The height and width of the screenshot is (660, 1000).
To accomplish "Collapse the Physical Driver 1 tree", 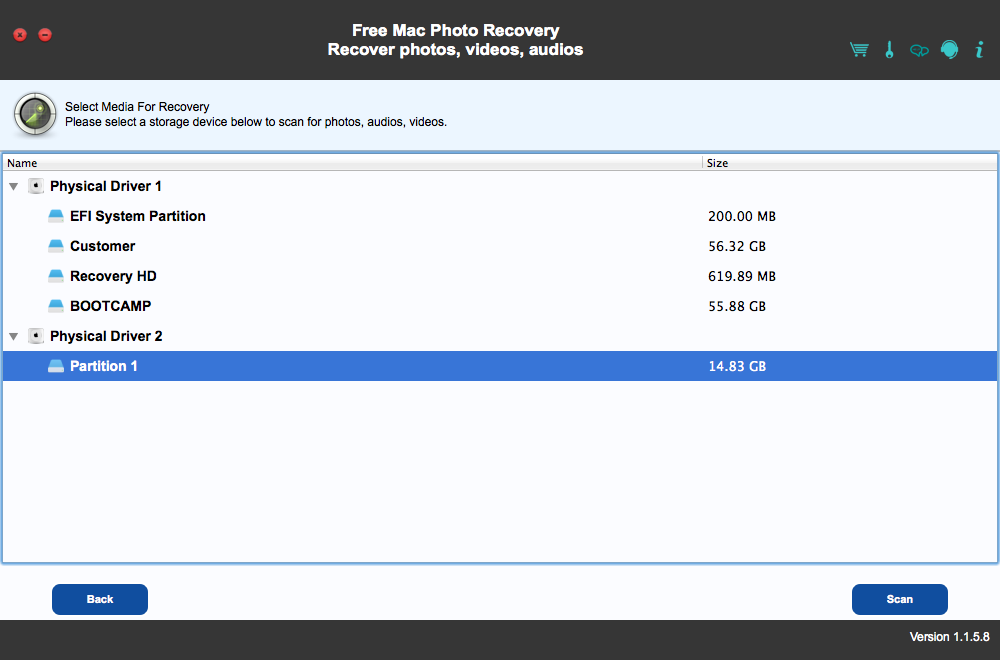I will [13, 187].
